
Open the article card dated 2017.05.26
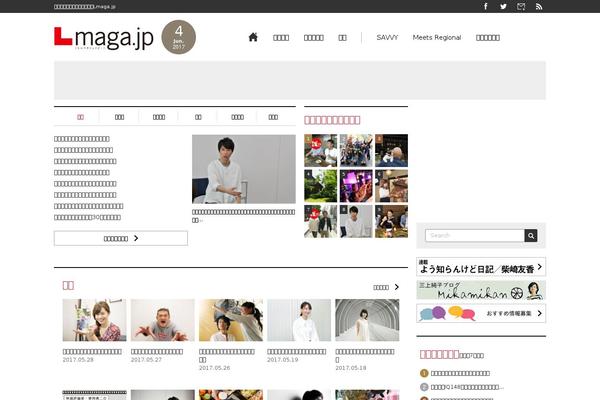tap(231, 335)
